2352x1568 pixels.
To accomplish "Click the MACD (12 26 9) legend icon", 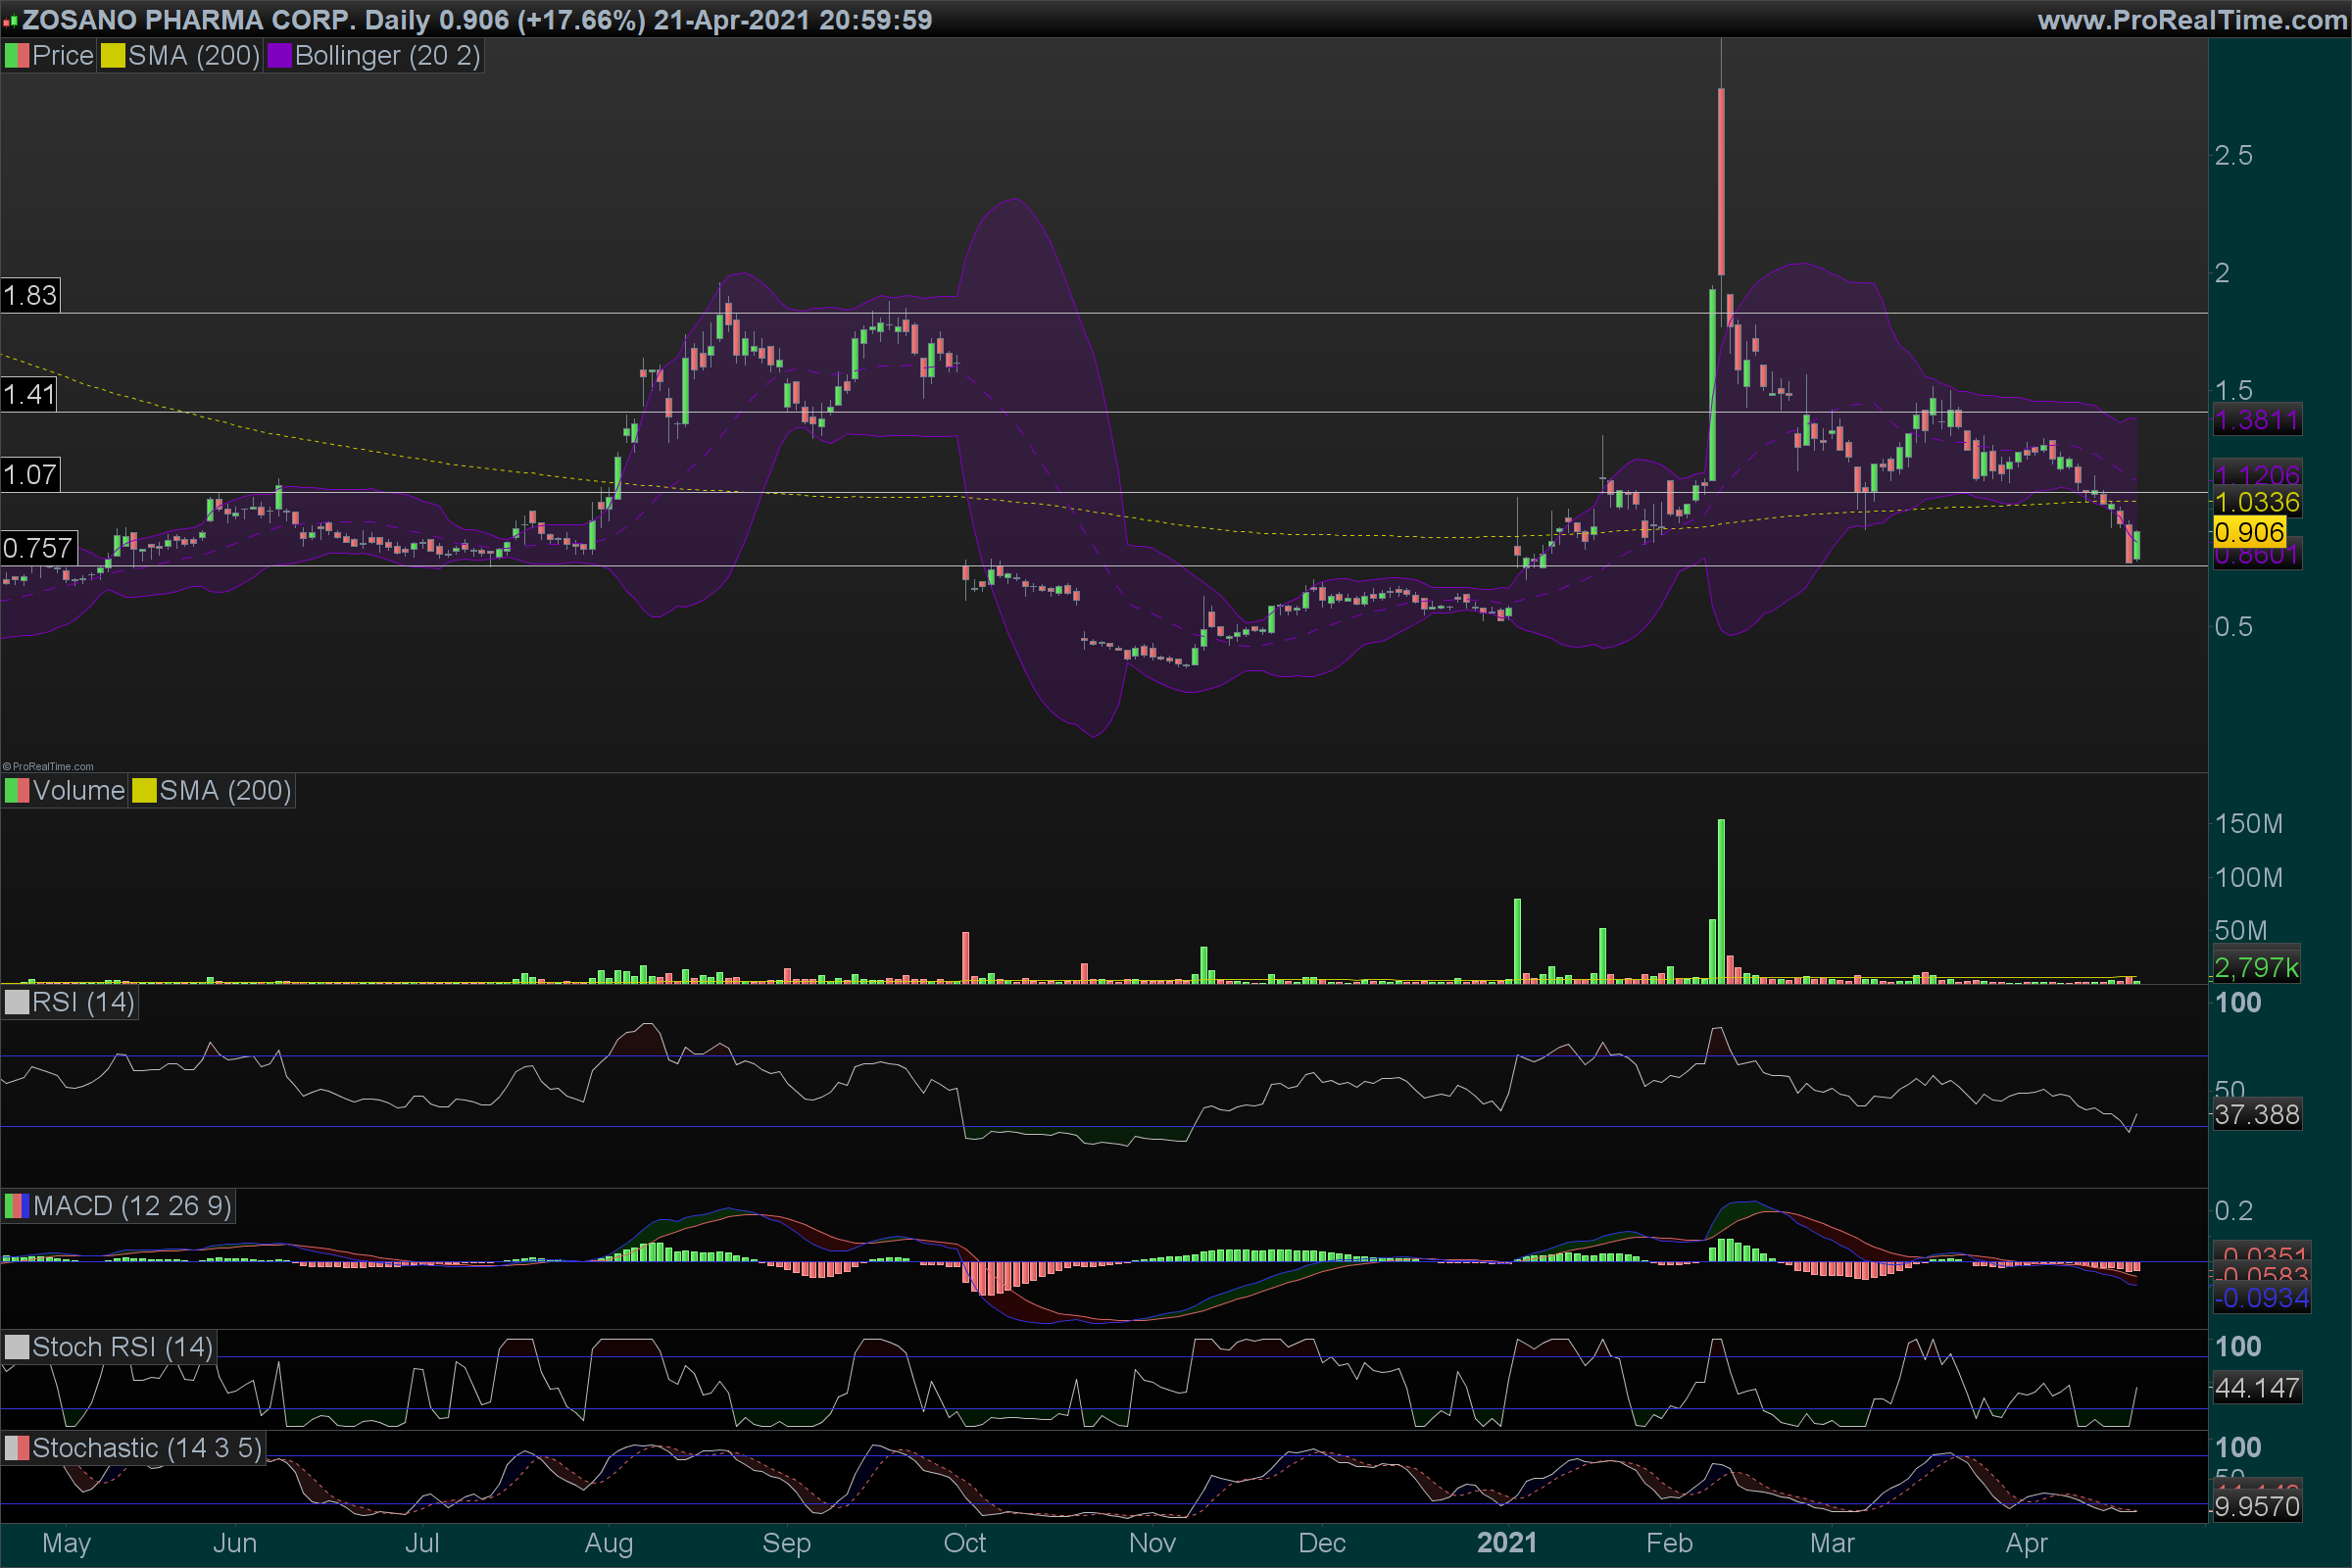I will click(17, 1206).
